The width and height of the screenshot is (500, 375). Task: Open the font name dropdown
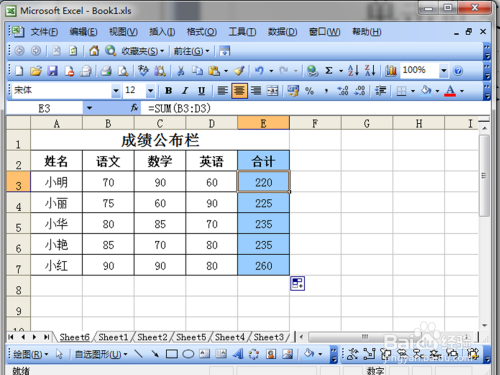(x=116, y=91)
